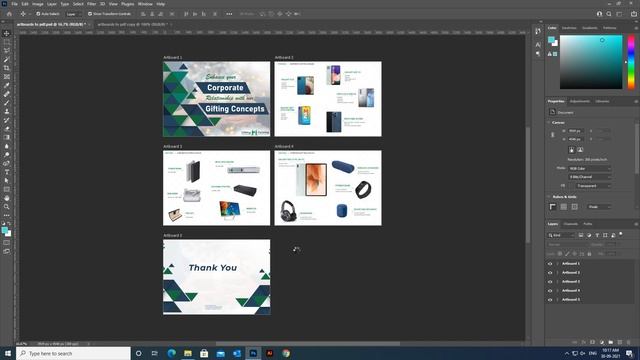Image resolution: width=640 pixels, height=360 pixels.
Task: Add layer mask icon at Layers bottom
Action: 593,342
